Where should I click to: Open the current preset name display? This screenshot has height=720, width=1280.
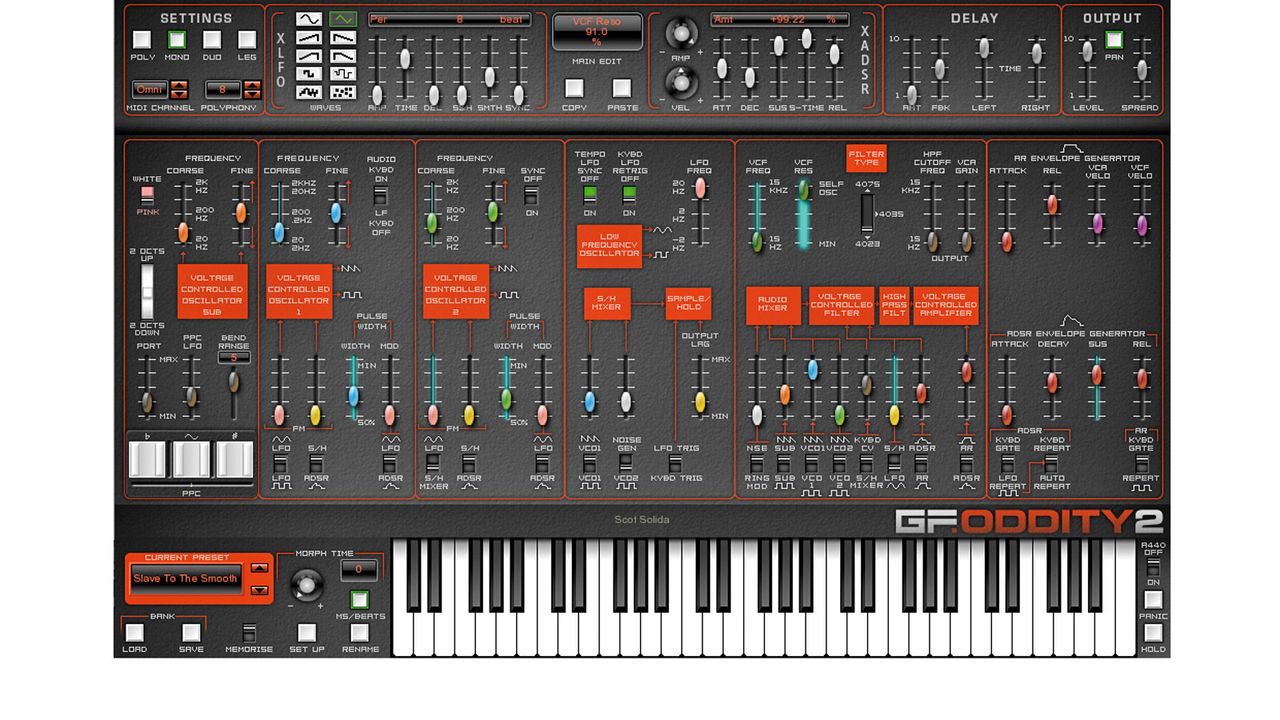pyautogui.click(x=187, y=579)
